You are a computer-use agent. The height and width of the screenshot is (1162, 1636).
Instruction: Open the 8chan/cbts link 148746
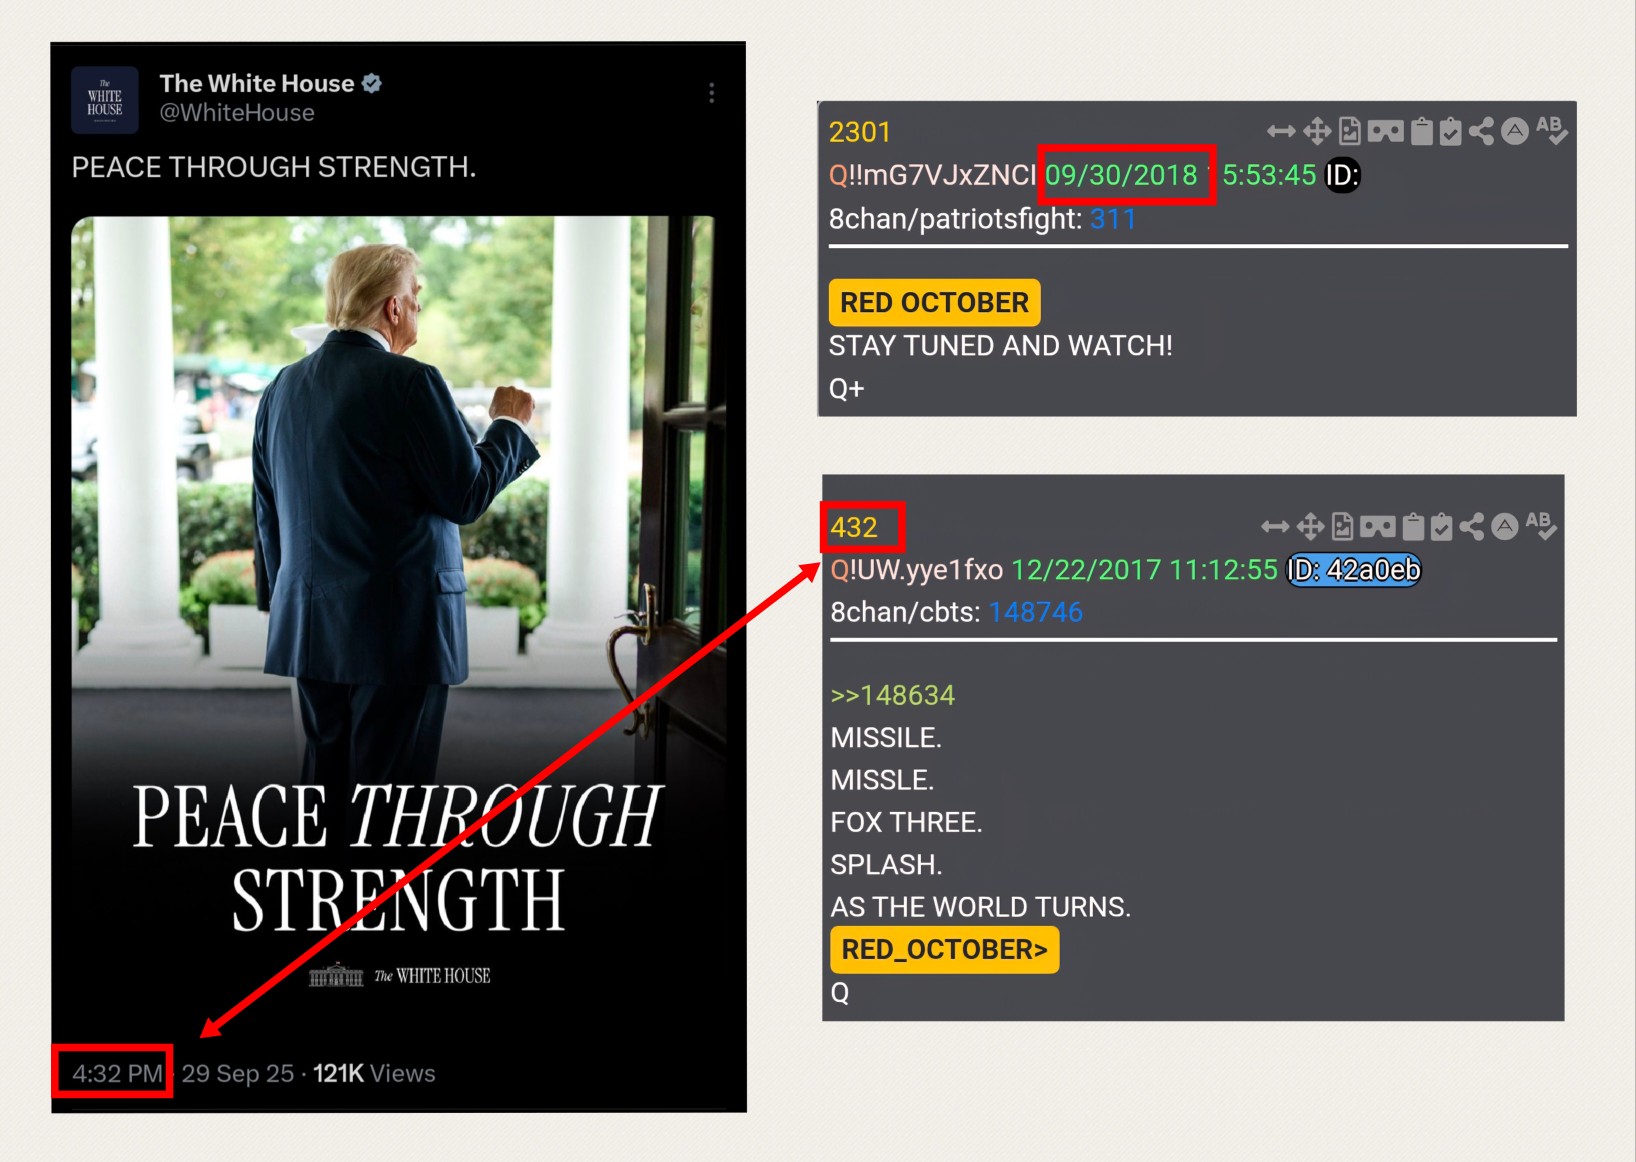pyautogui.click(x=1036, y=612)
